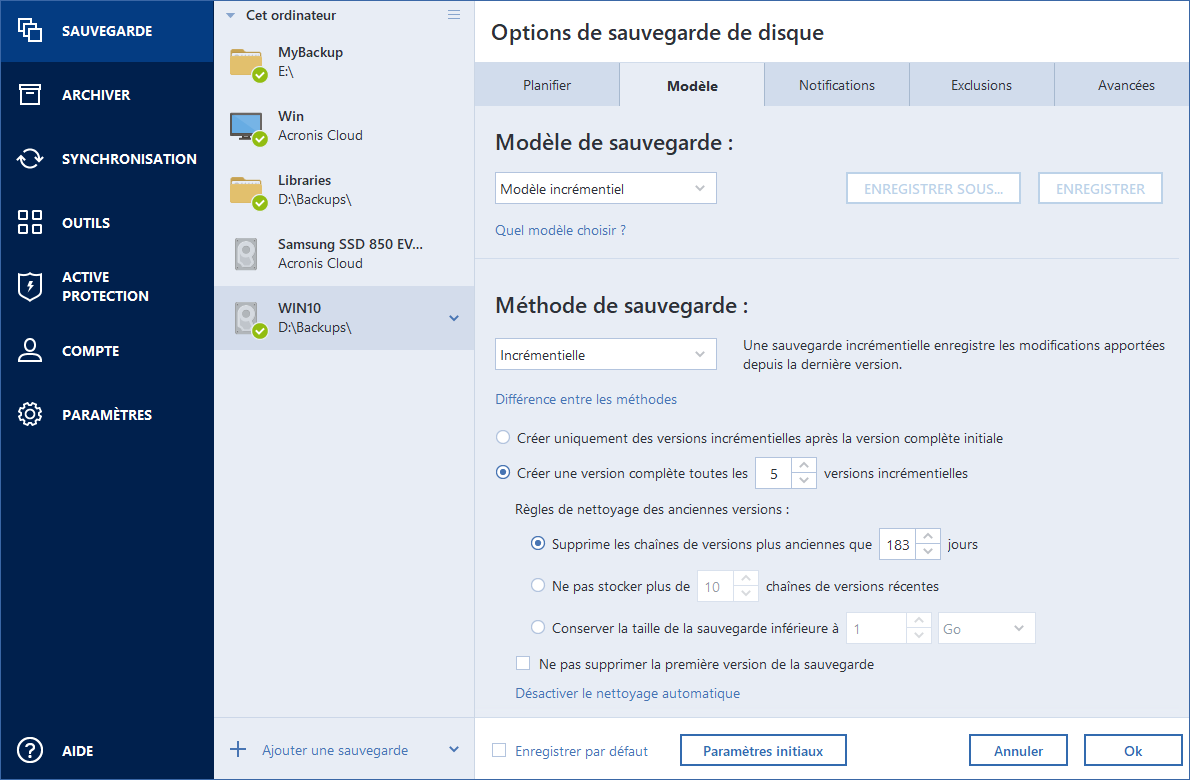The width and height of the screenshot is (1190, 780).
Task: Switch to the Planifier tab
Action: point(547,85)
